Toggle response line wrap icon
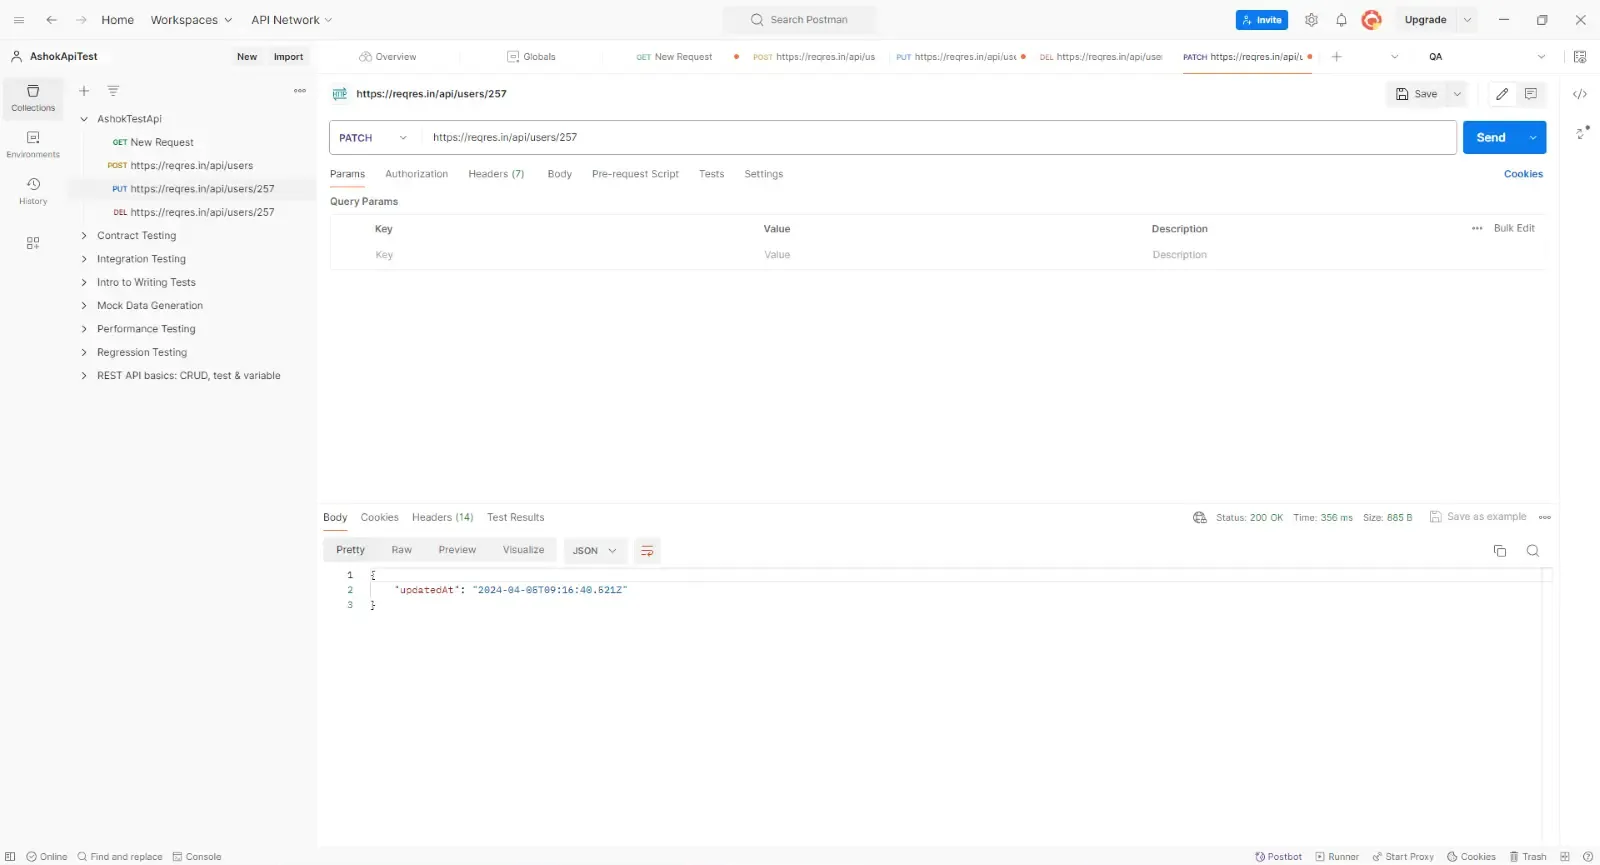This screenshot has width=1600, height=865. point(647,551)
